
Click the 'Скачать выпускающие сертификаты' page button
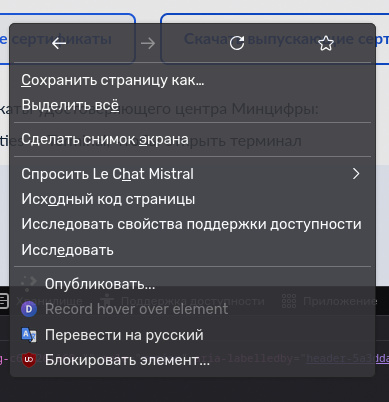(x=275, y=39)
